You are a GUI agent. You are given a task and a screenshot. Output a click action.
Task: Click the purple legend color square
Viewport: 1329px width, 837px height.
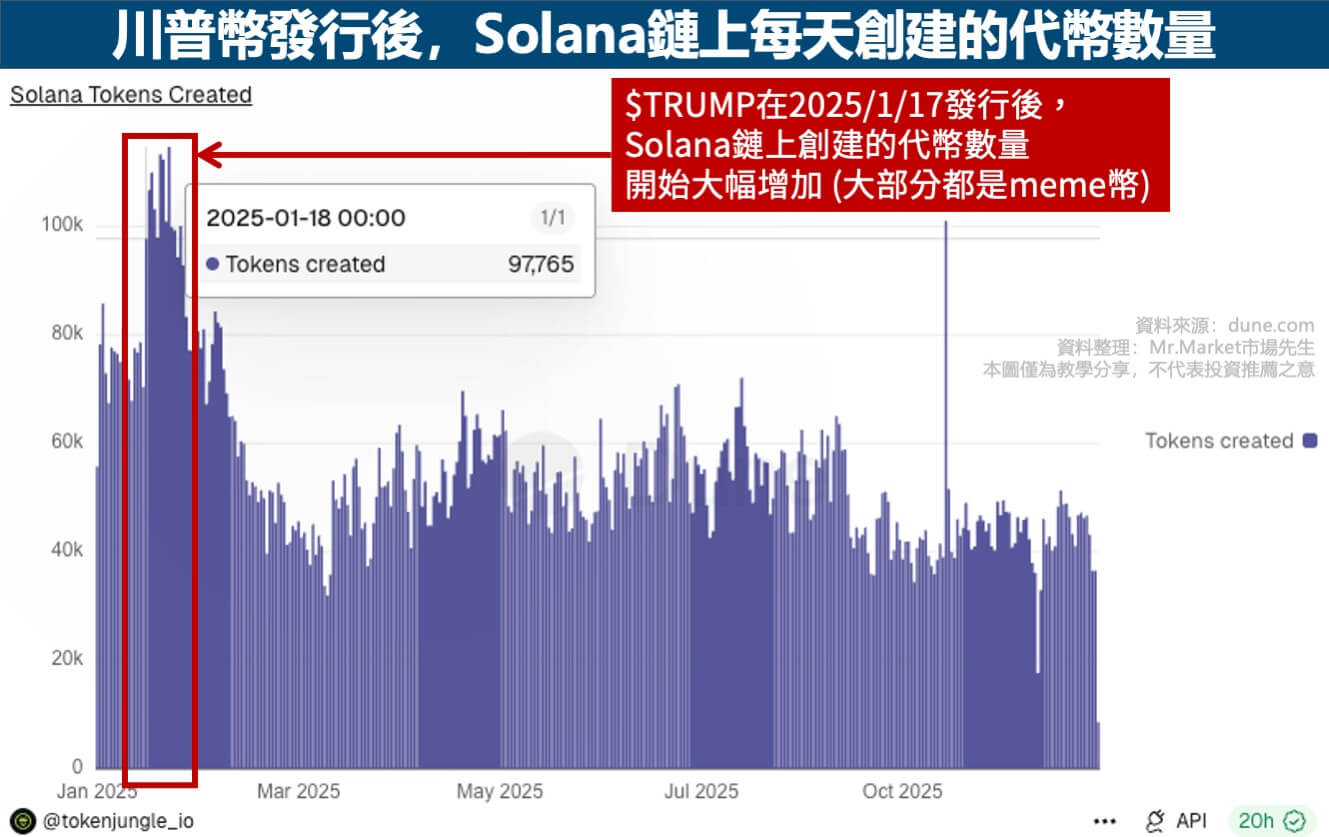(x=1309, y=441)
